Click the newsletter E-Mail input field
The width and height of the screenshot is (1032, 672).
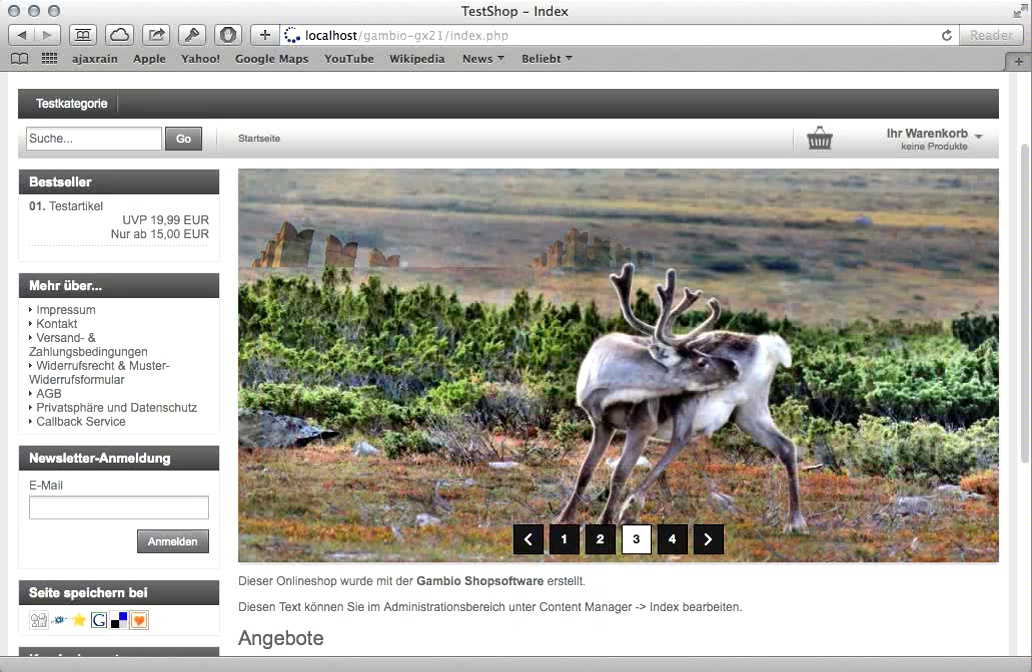(x=118, y=507)
